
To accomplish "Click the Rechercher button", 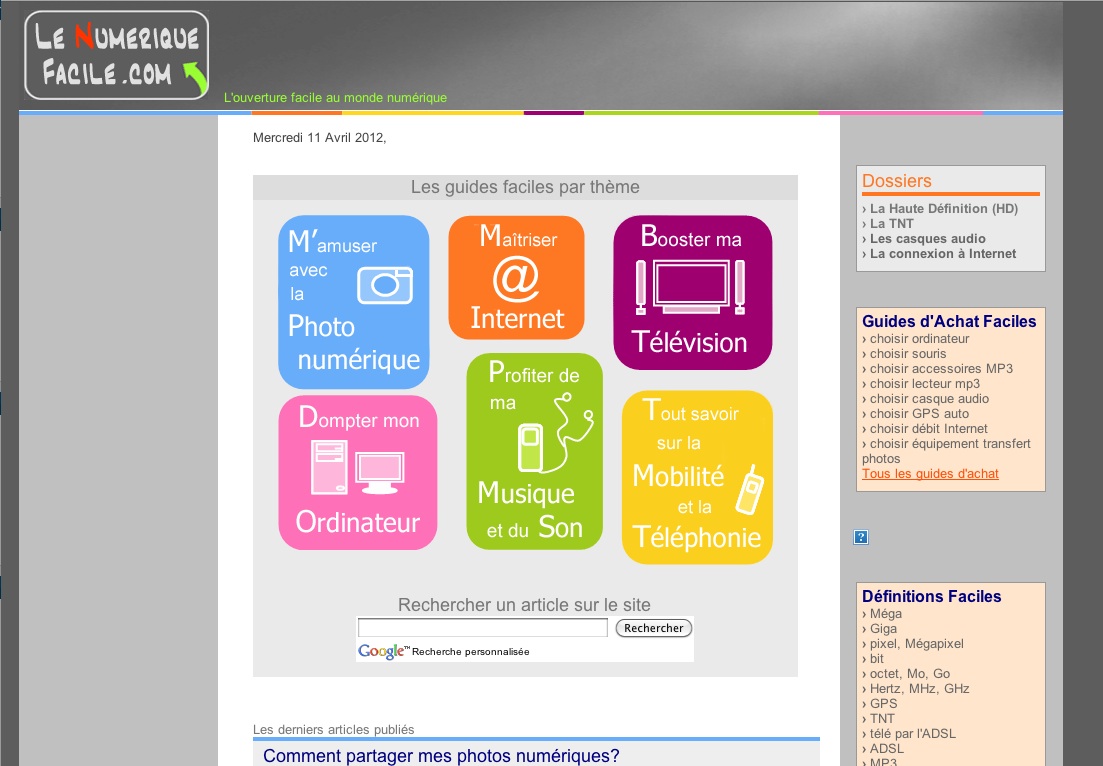I will 653,628.
